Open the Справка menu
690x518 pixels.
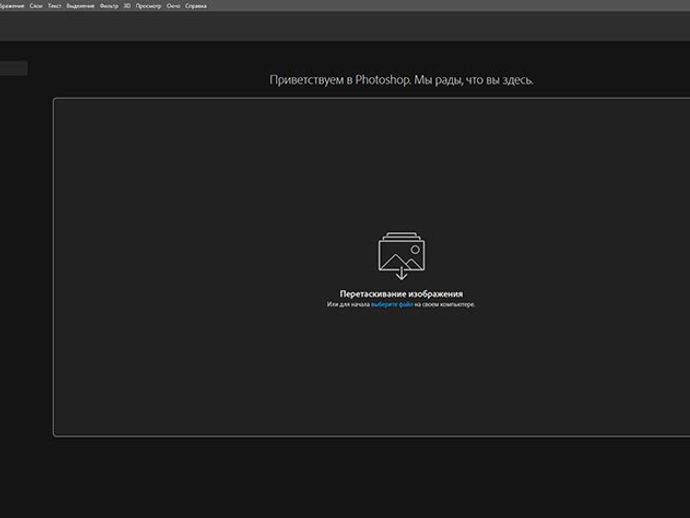(x=196, y=6)
